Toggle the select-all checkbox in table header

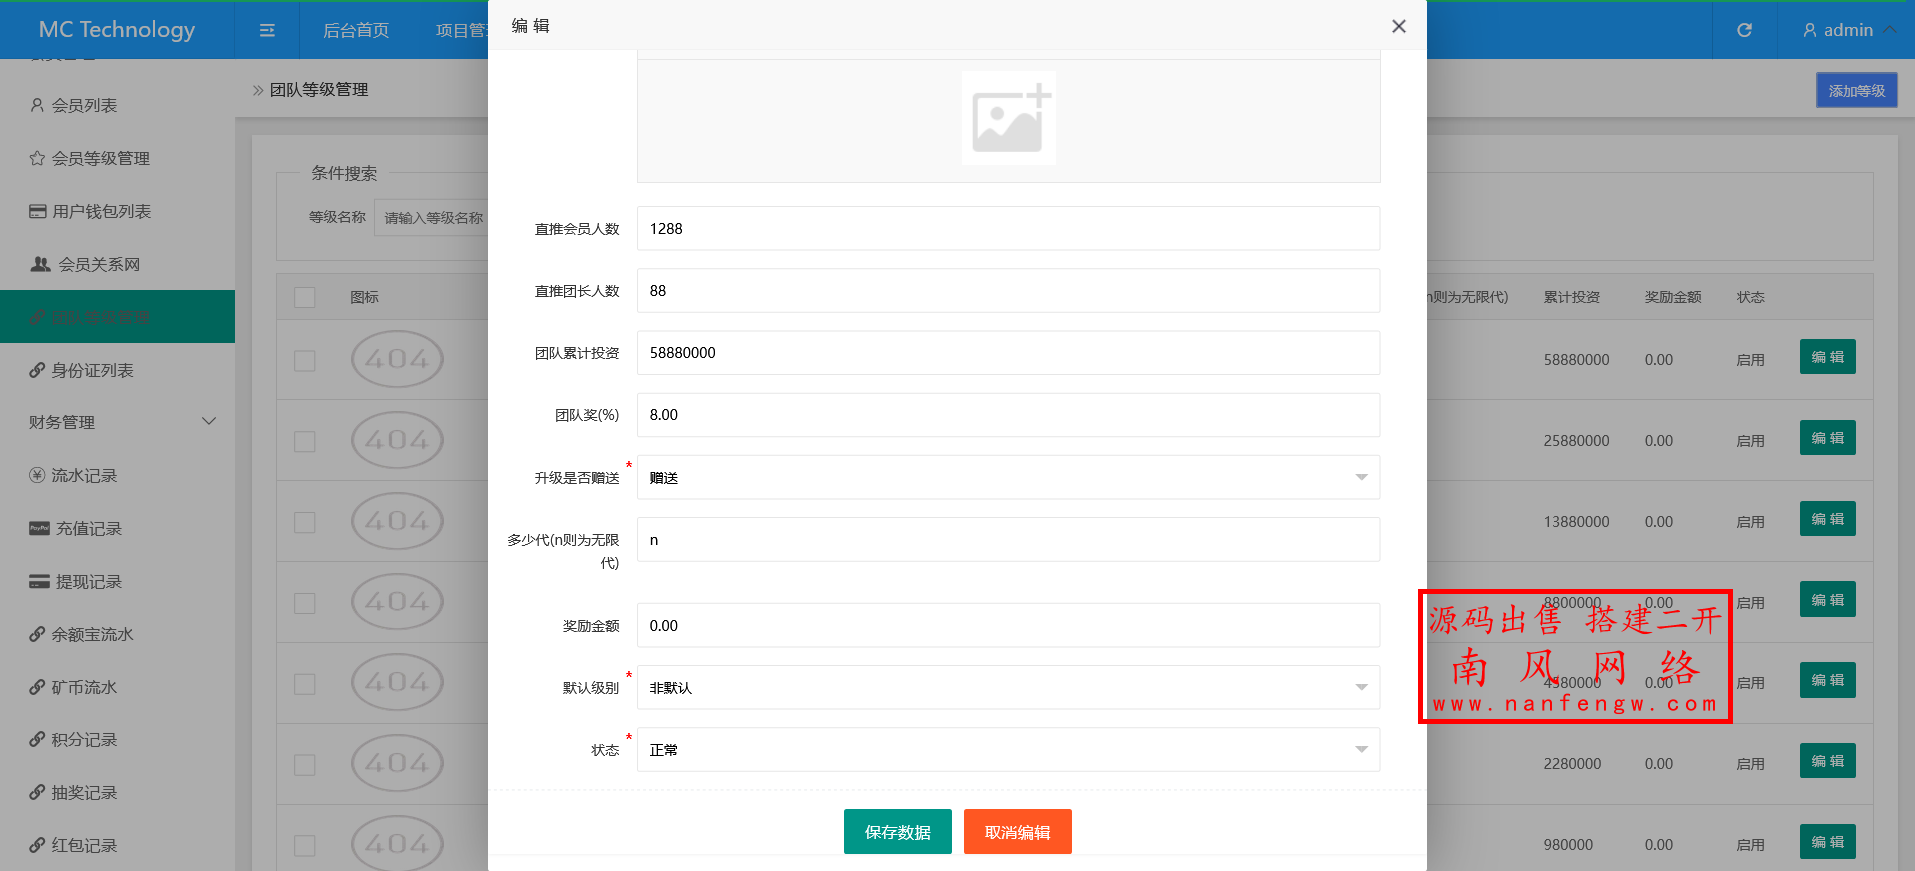(x=305, y=297)
